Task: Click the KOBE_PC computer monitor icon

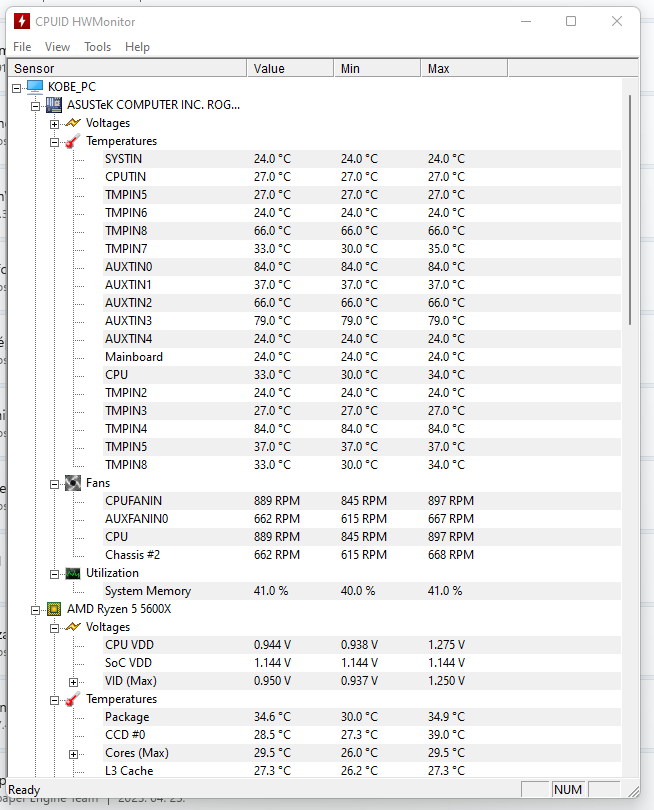Action: click(35, 86)
